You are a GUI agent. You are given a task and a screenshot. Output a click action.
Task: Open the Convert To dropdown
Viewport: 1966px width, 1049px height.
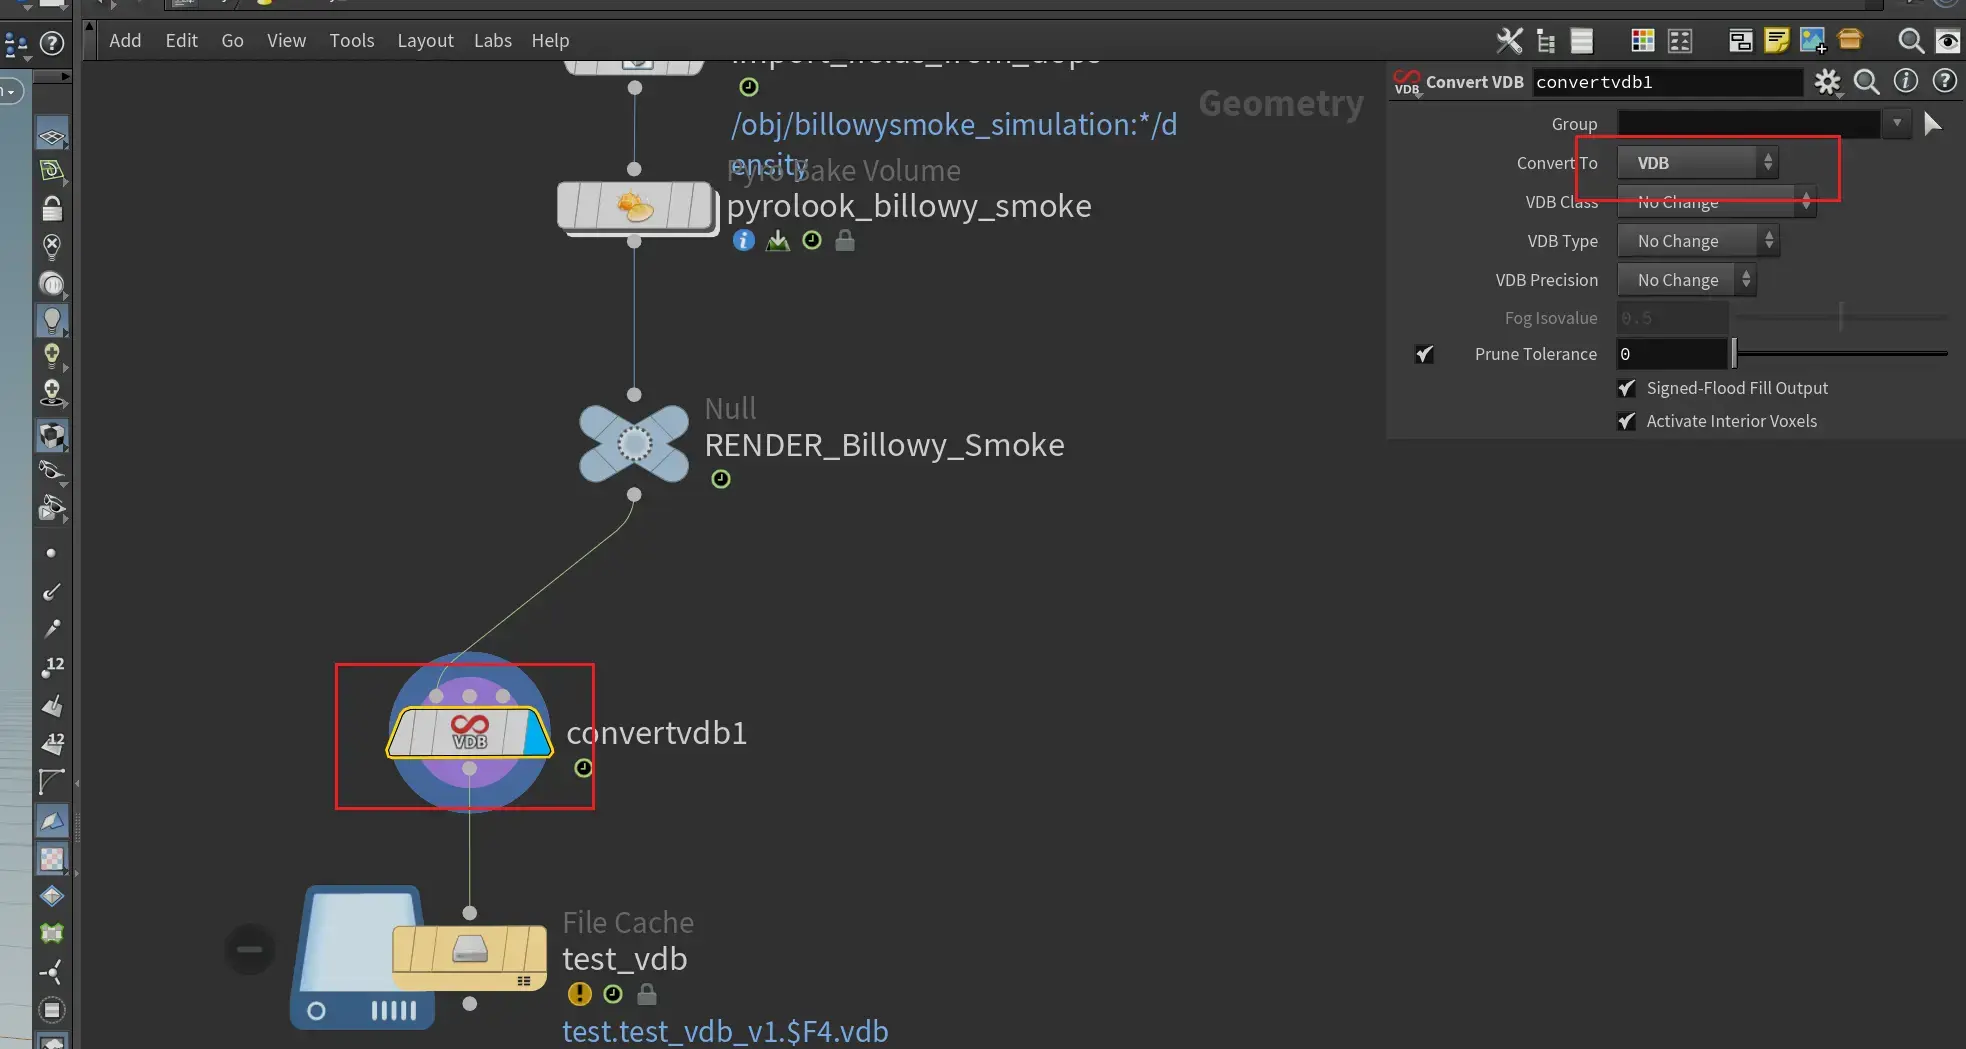coord(1698,163)
